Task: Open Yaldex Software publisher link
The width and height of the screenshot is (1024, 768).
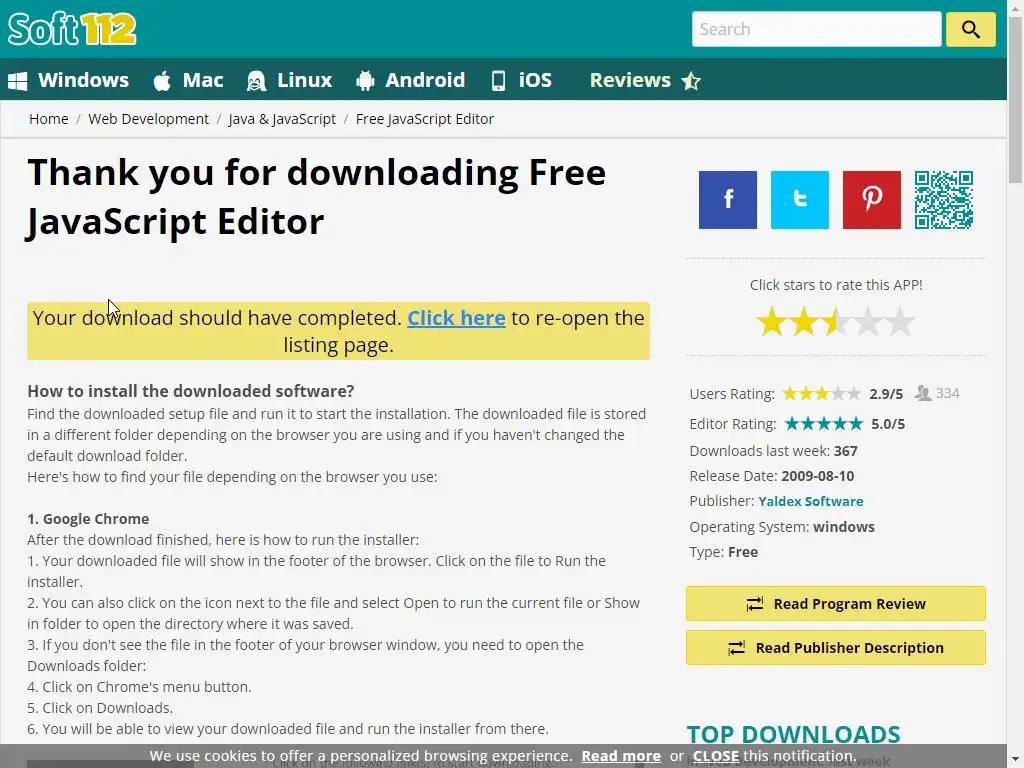Action: [x=810, y=501]
